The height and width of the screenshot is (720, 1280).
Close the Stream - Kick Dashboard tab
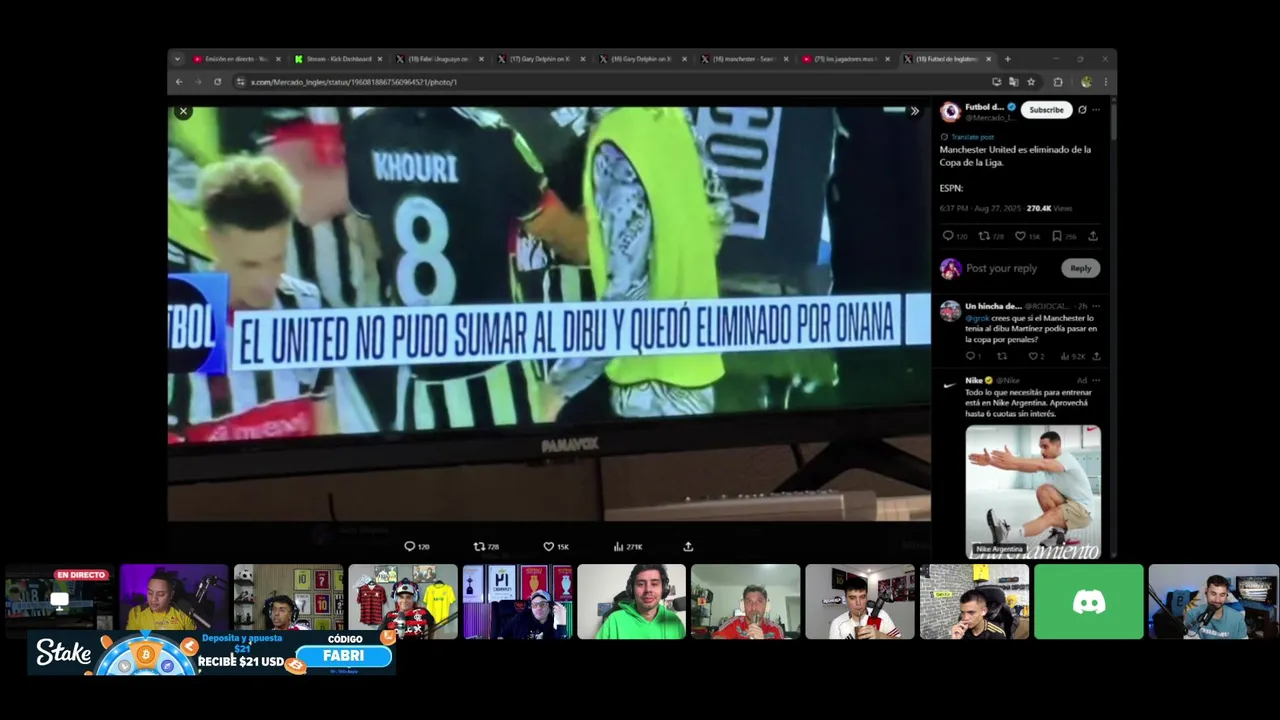pos(380,59)
